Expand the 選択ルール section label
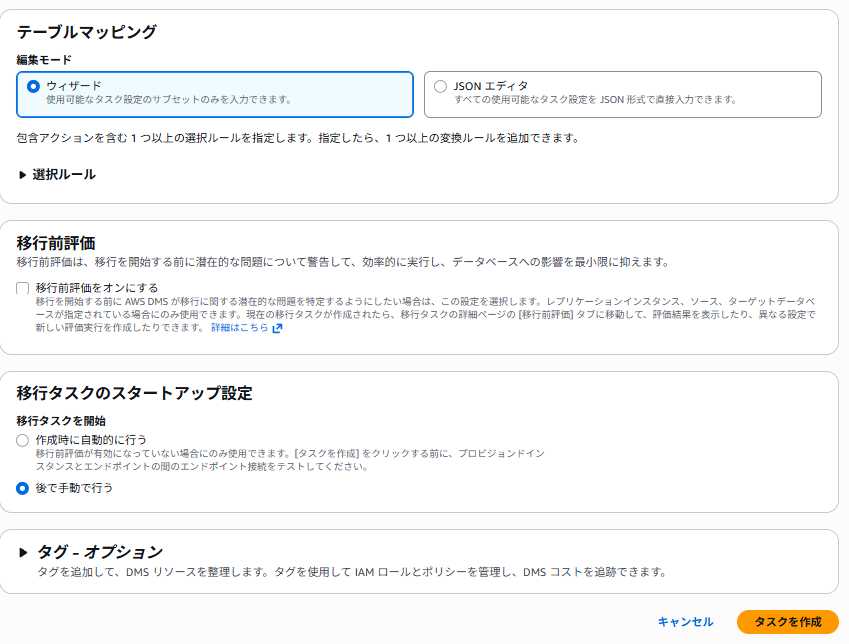849x644 pixels. pos(64,175)
